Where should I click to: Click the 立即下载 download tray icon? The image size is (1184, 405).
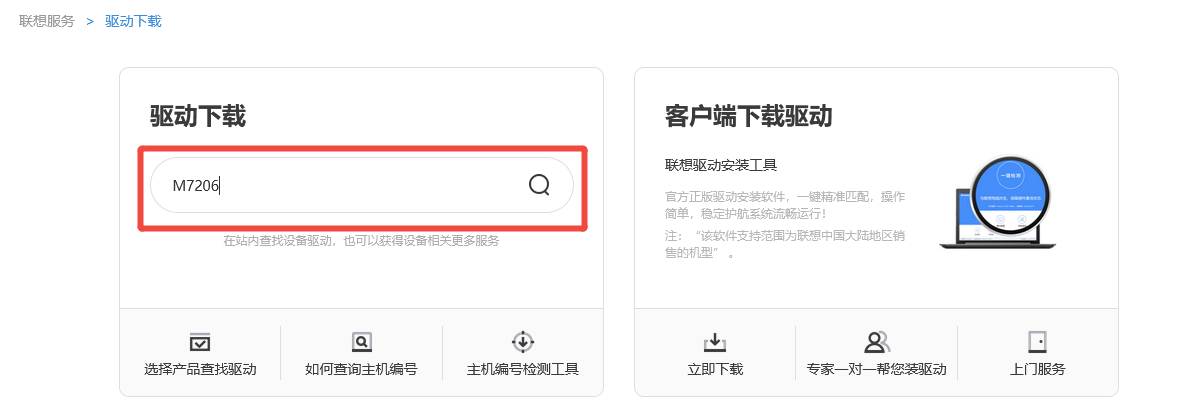[x=715, y=342]
